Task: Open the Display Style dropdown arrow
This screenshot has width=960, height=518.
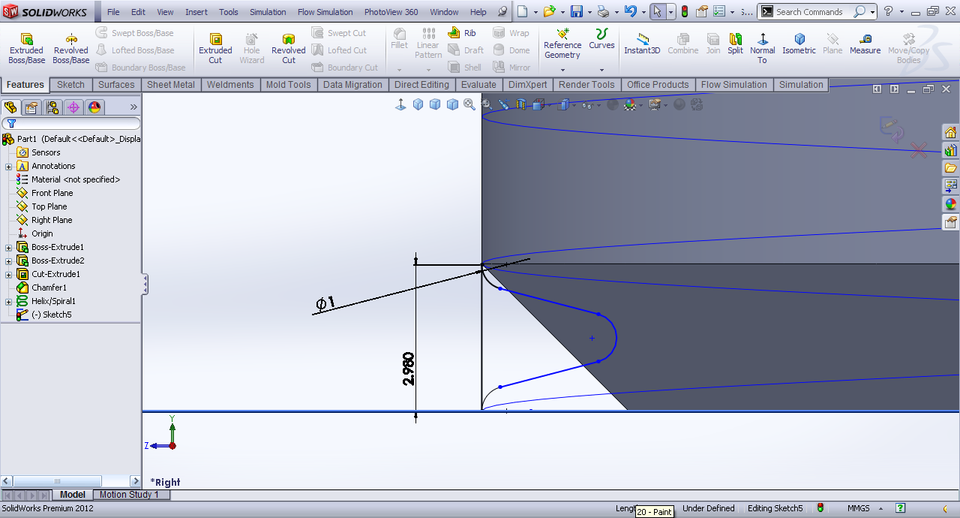Action: pyautogui.click(x=574, y=105)
